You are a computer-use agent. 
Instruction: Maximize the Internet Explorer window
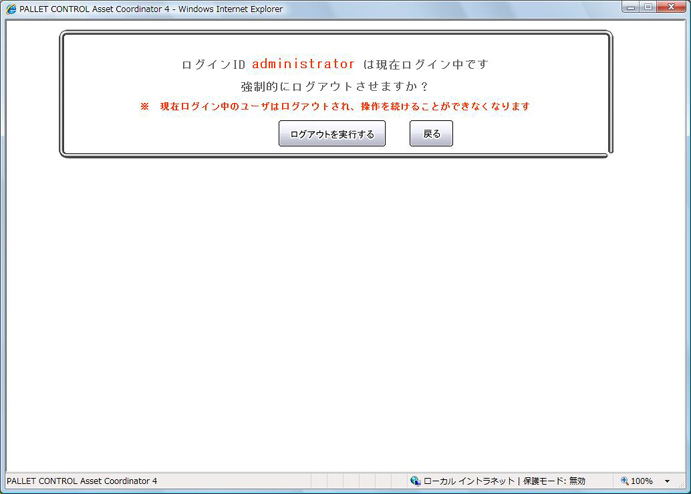coord(648,7)
